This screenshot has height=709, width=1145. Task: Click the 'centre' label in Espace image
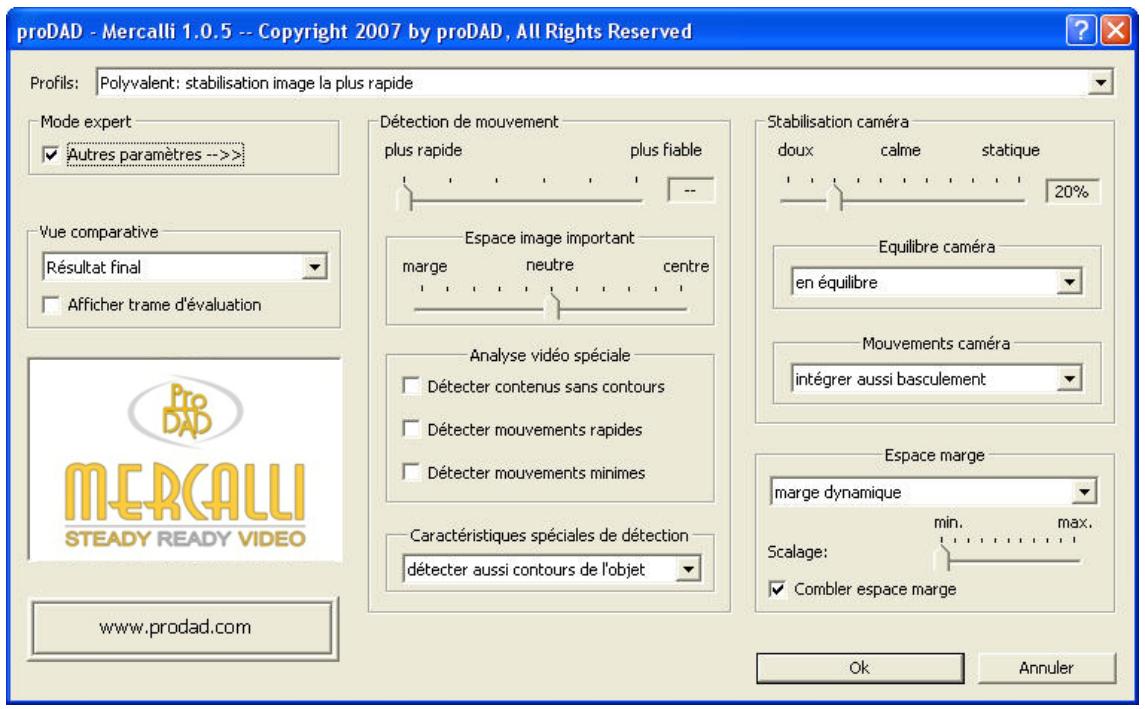click(686, 266)
